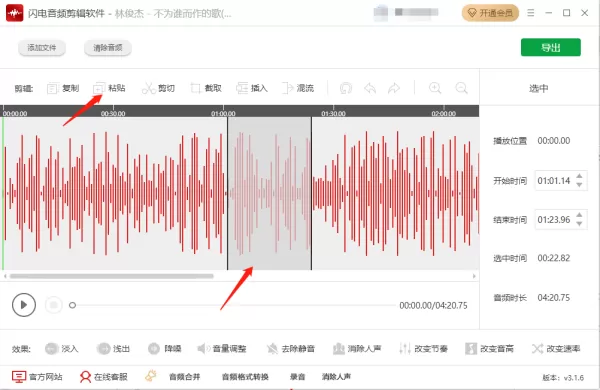This screenshot has width=600, height=390.
Task: Click the playback progress slider handle
Action: coord(72,305)
